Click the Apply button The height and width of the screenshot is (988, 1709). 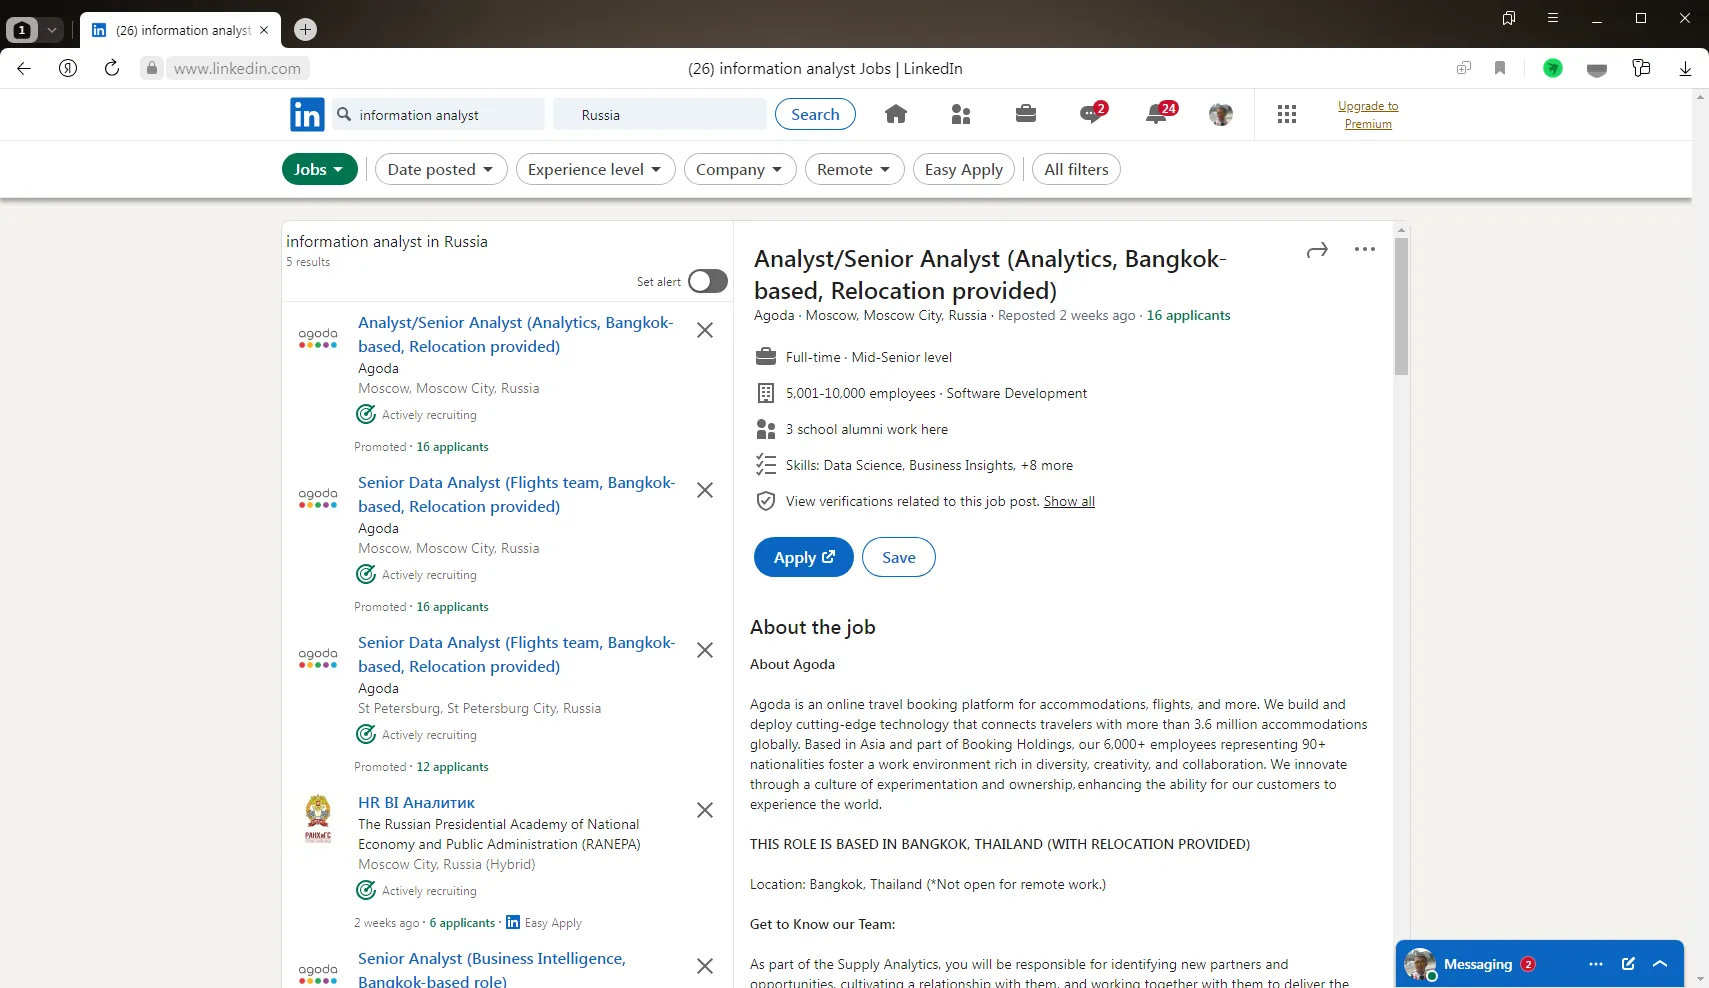click(x=804, y=557)
